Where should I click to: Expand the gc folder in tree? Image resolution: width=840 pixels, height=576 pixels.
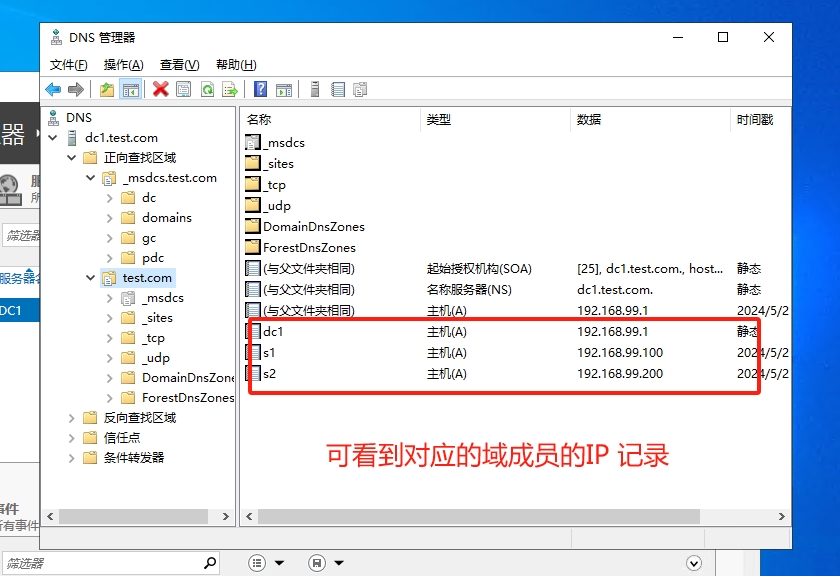[x=109, y=238]
